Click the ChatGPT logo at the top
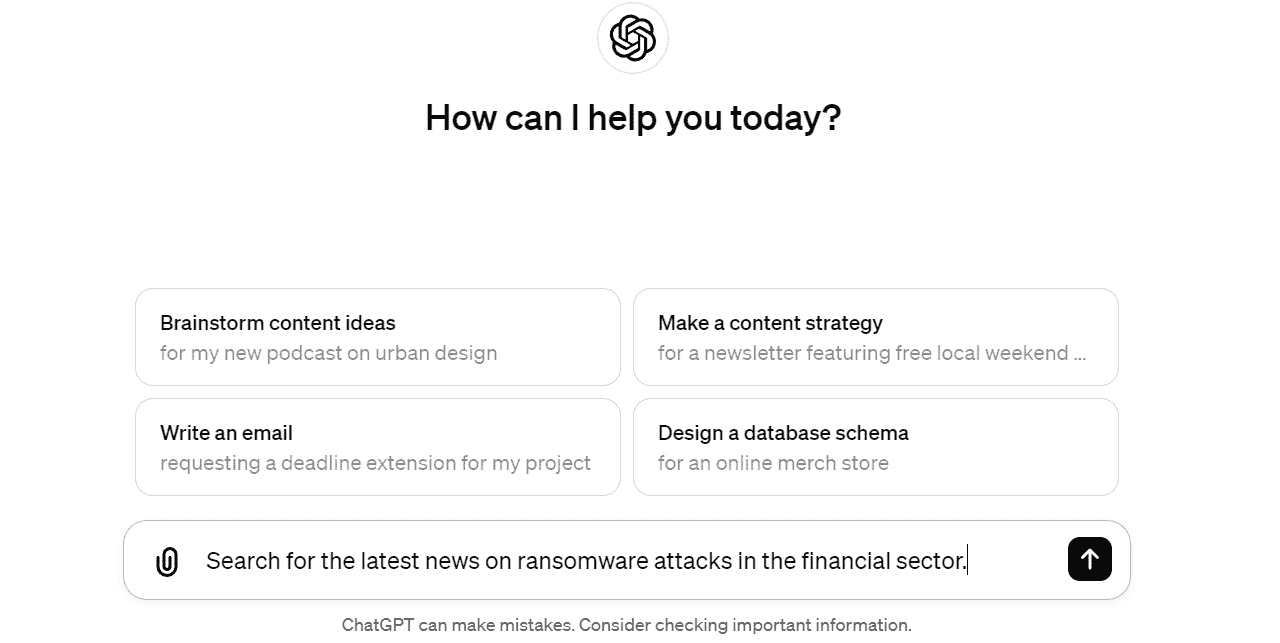This screenshot has height=643, width=1280. pos(633,38)
